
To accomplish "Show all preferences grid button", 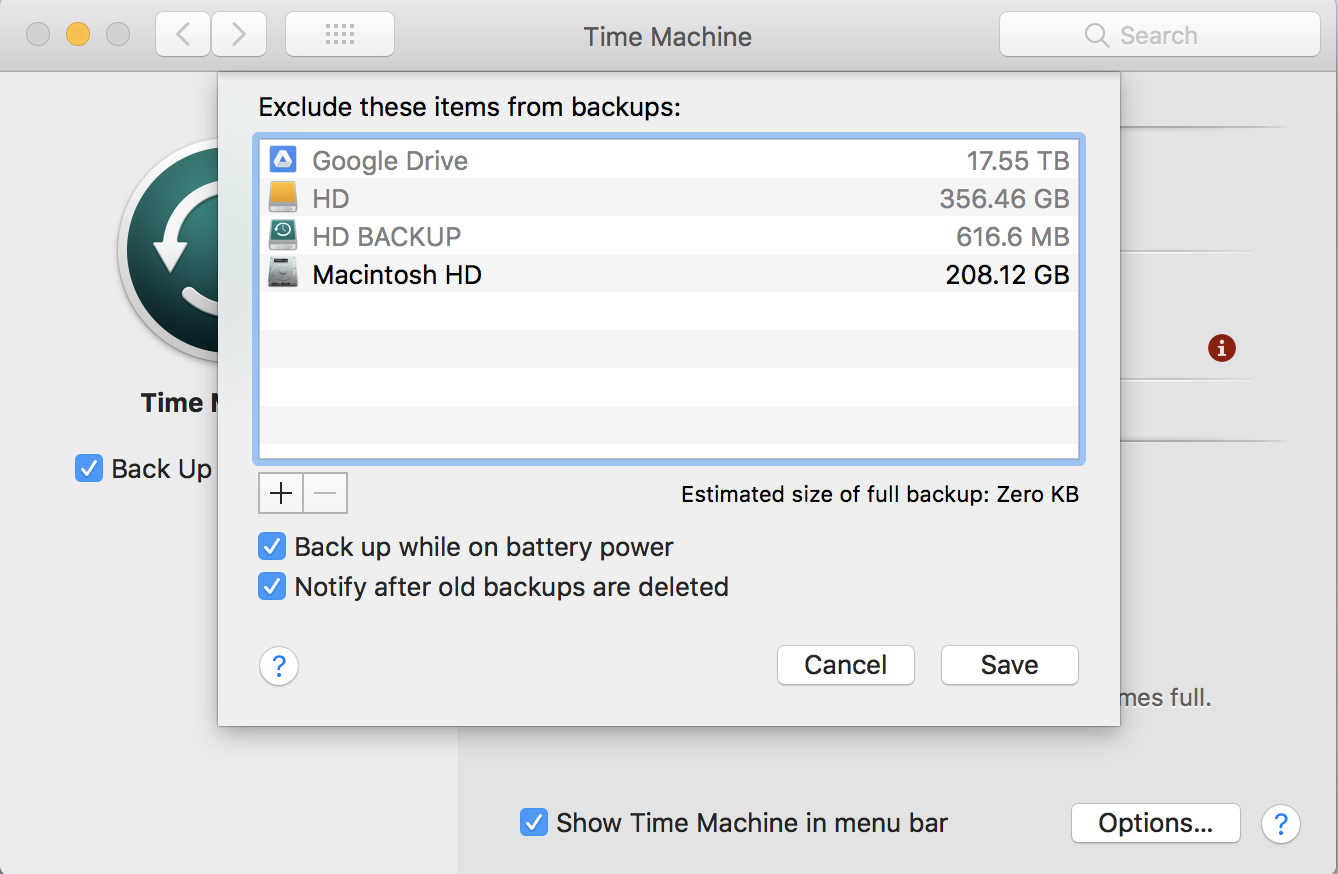I will pos(340,35).
